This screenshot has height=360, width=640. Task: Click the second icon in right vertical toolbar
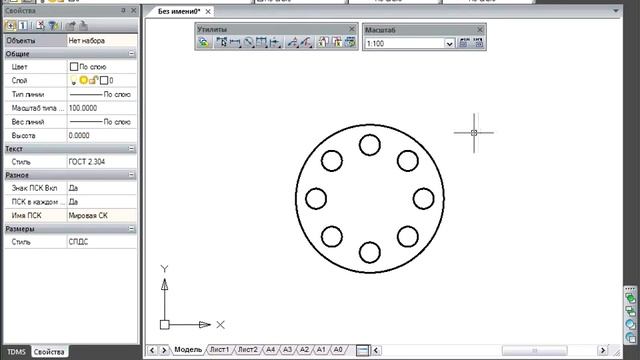click(630, 311)
